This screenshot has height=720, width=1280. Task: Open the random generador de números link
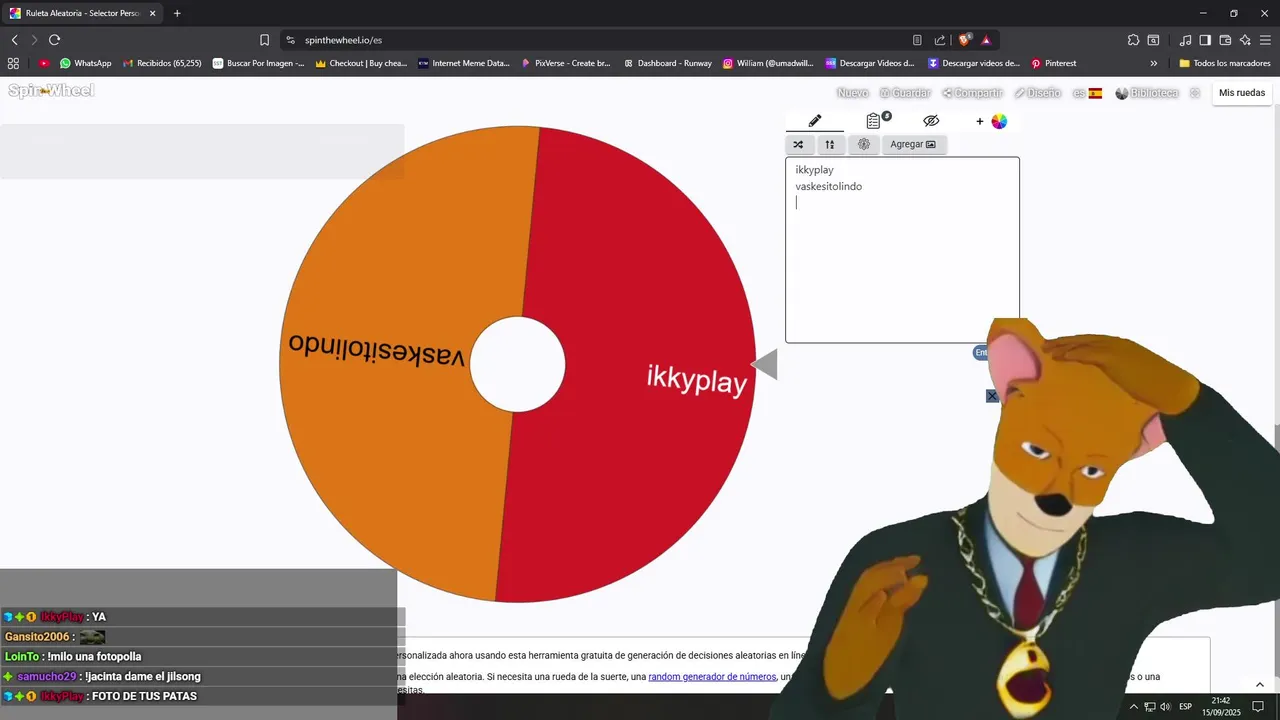coord(712,677)
